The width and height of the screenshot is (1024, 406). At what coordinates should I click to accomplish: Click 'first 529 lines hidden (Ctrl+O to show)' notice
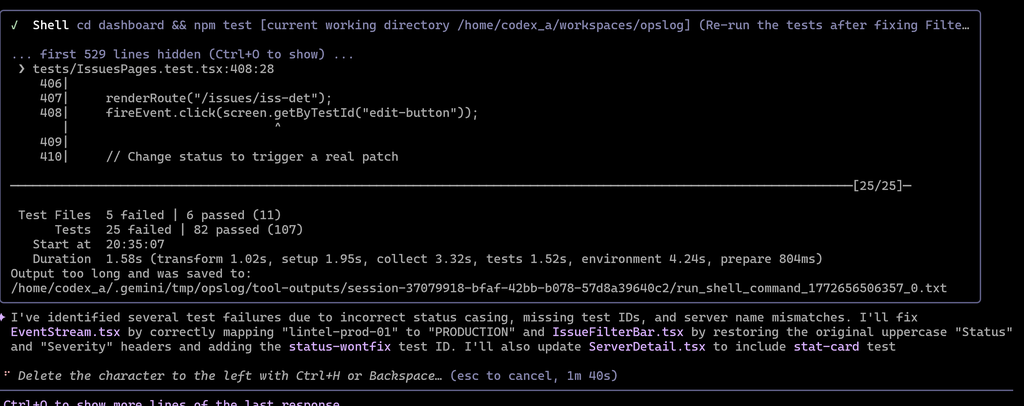click(183, 54)
